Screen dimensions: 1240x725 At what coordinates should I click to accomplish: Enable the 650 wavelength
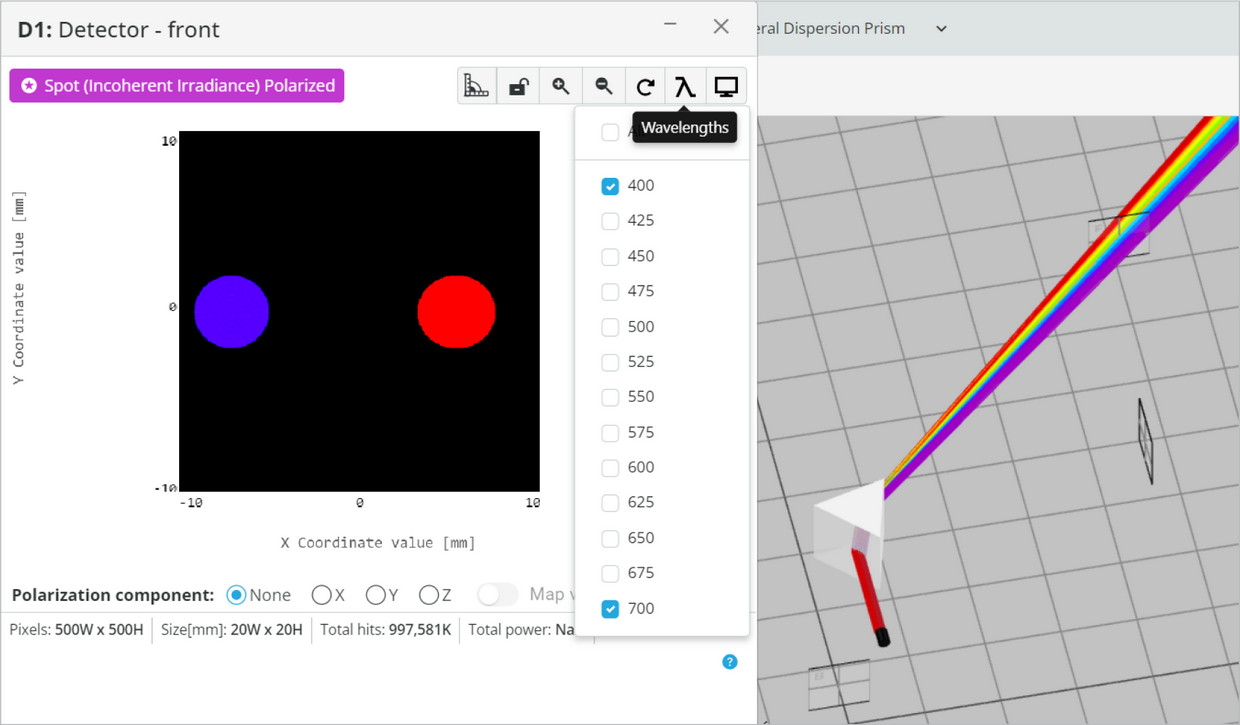pos(610,538)
